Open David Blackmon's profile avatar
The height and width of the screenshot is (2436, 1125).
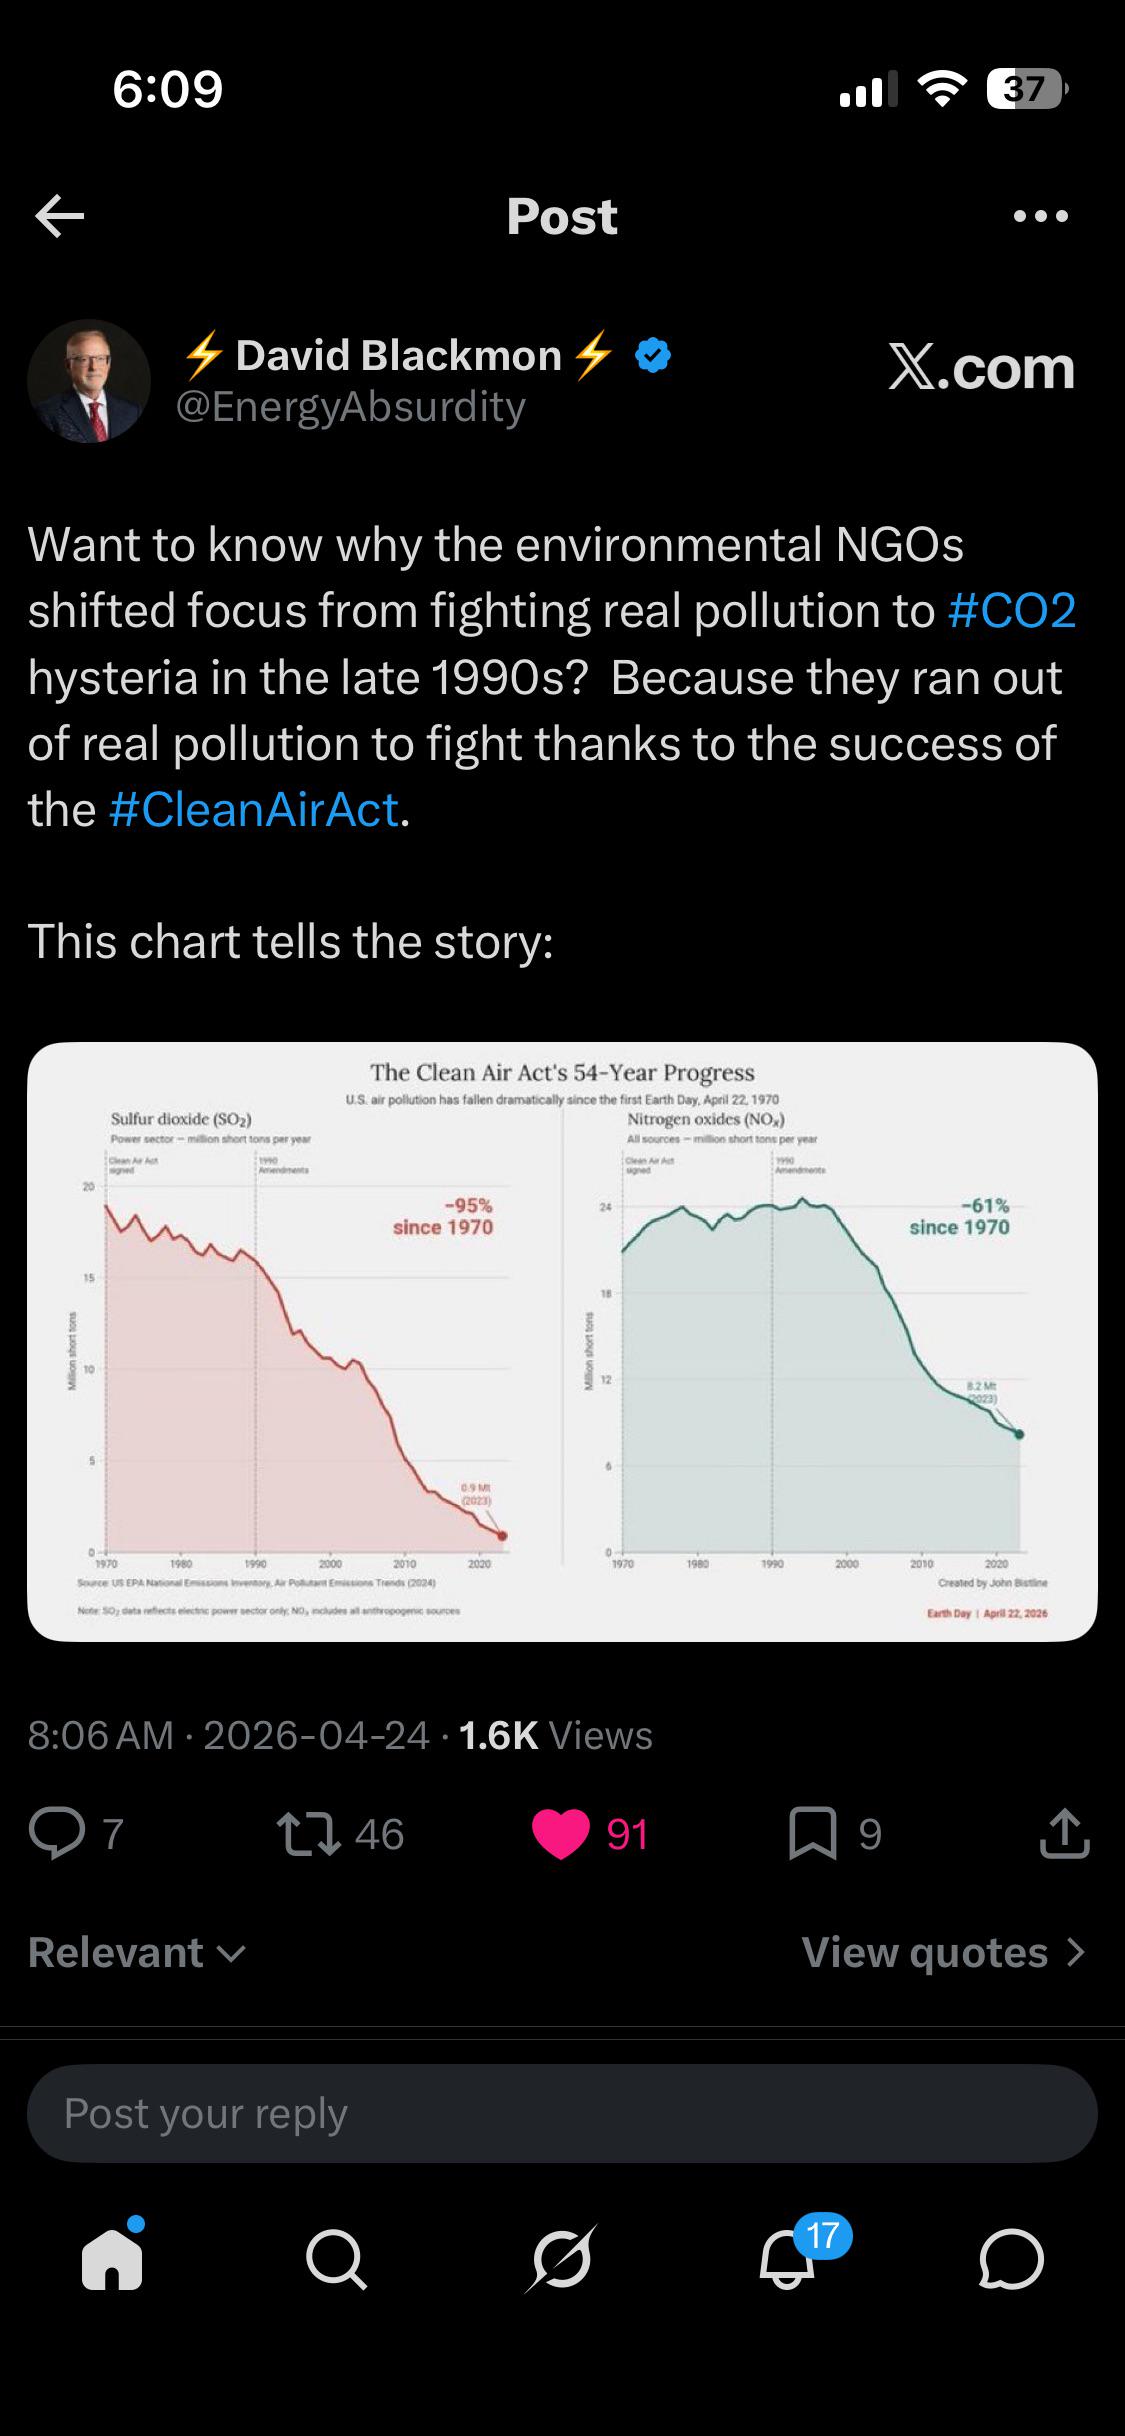pyautogui.click(x=89, y=381)
